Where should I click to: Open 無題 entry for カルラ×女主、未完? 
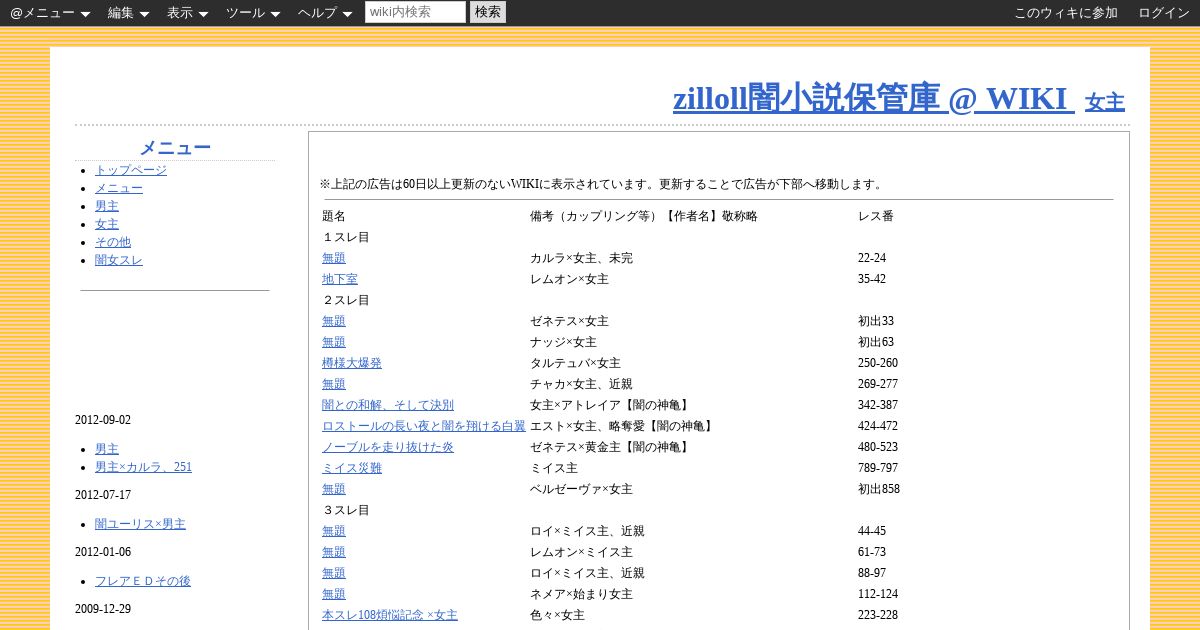[334, 258]
